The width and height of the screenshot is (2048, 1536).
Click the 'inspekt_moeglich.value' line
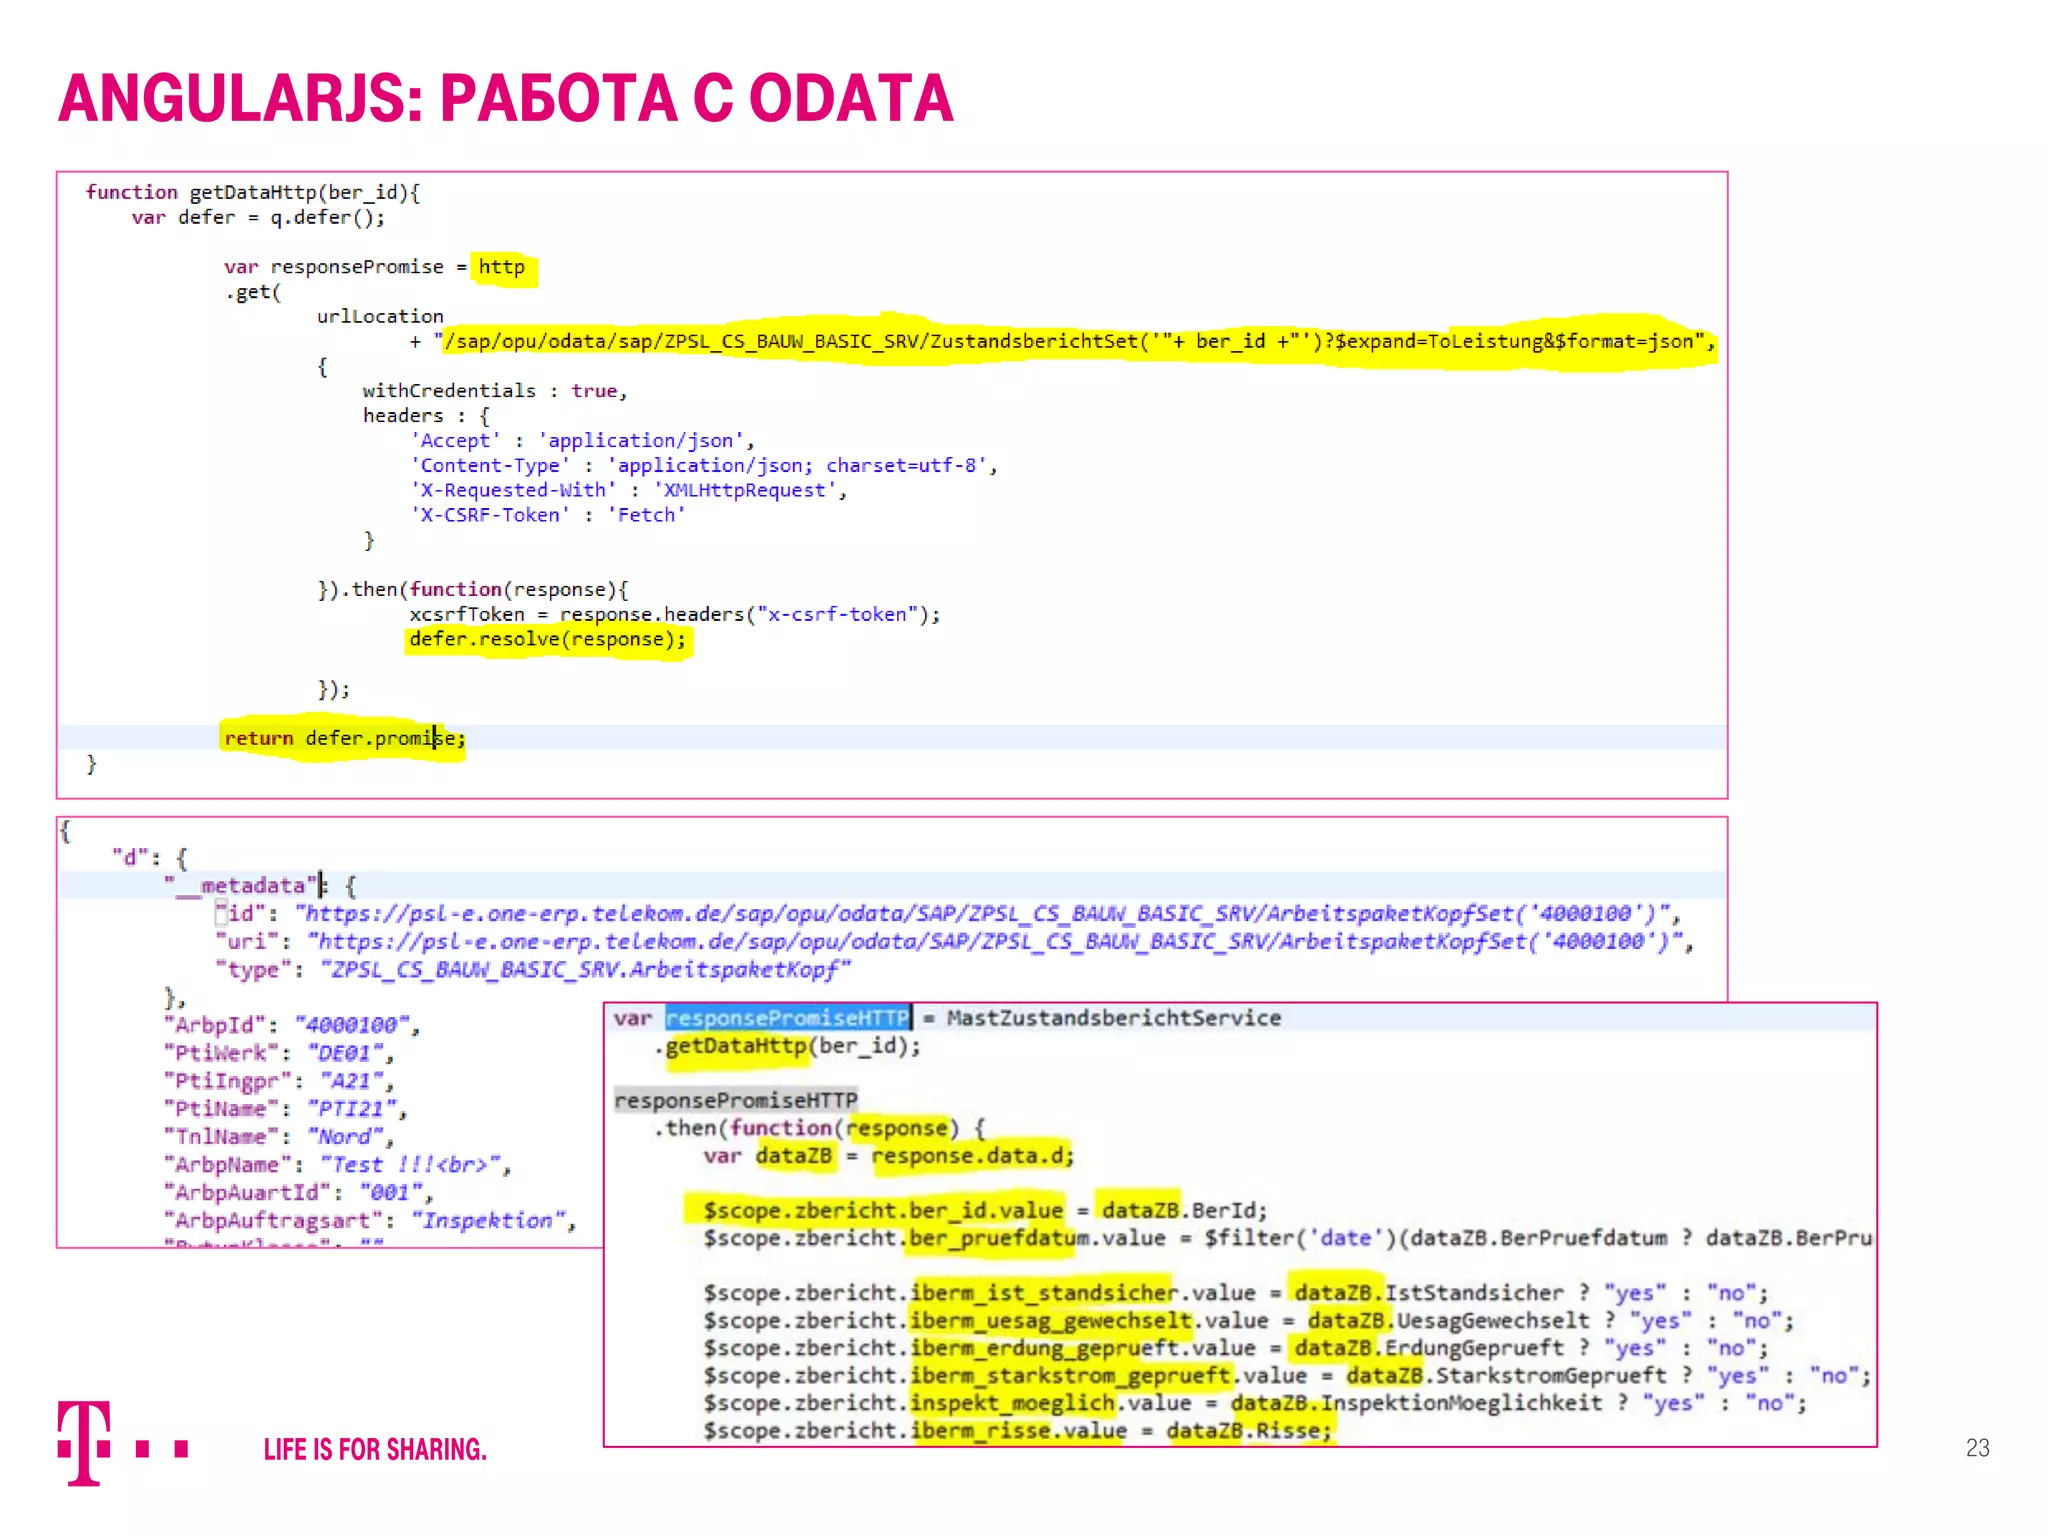coord(1255,1403)
